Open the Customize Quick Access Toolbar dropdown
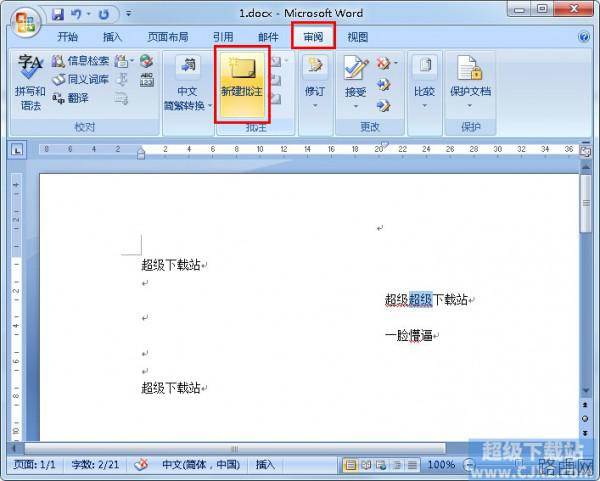 (128, 14)
